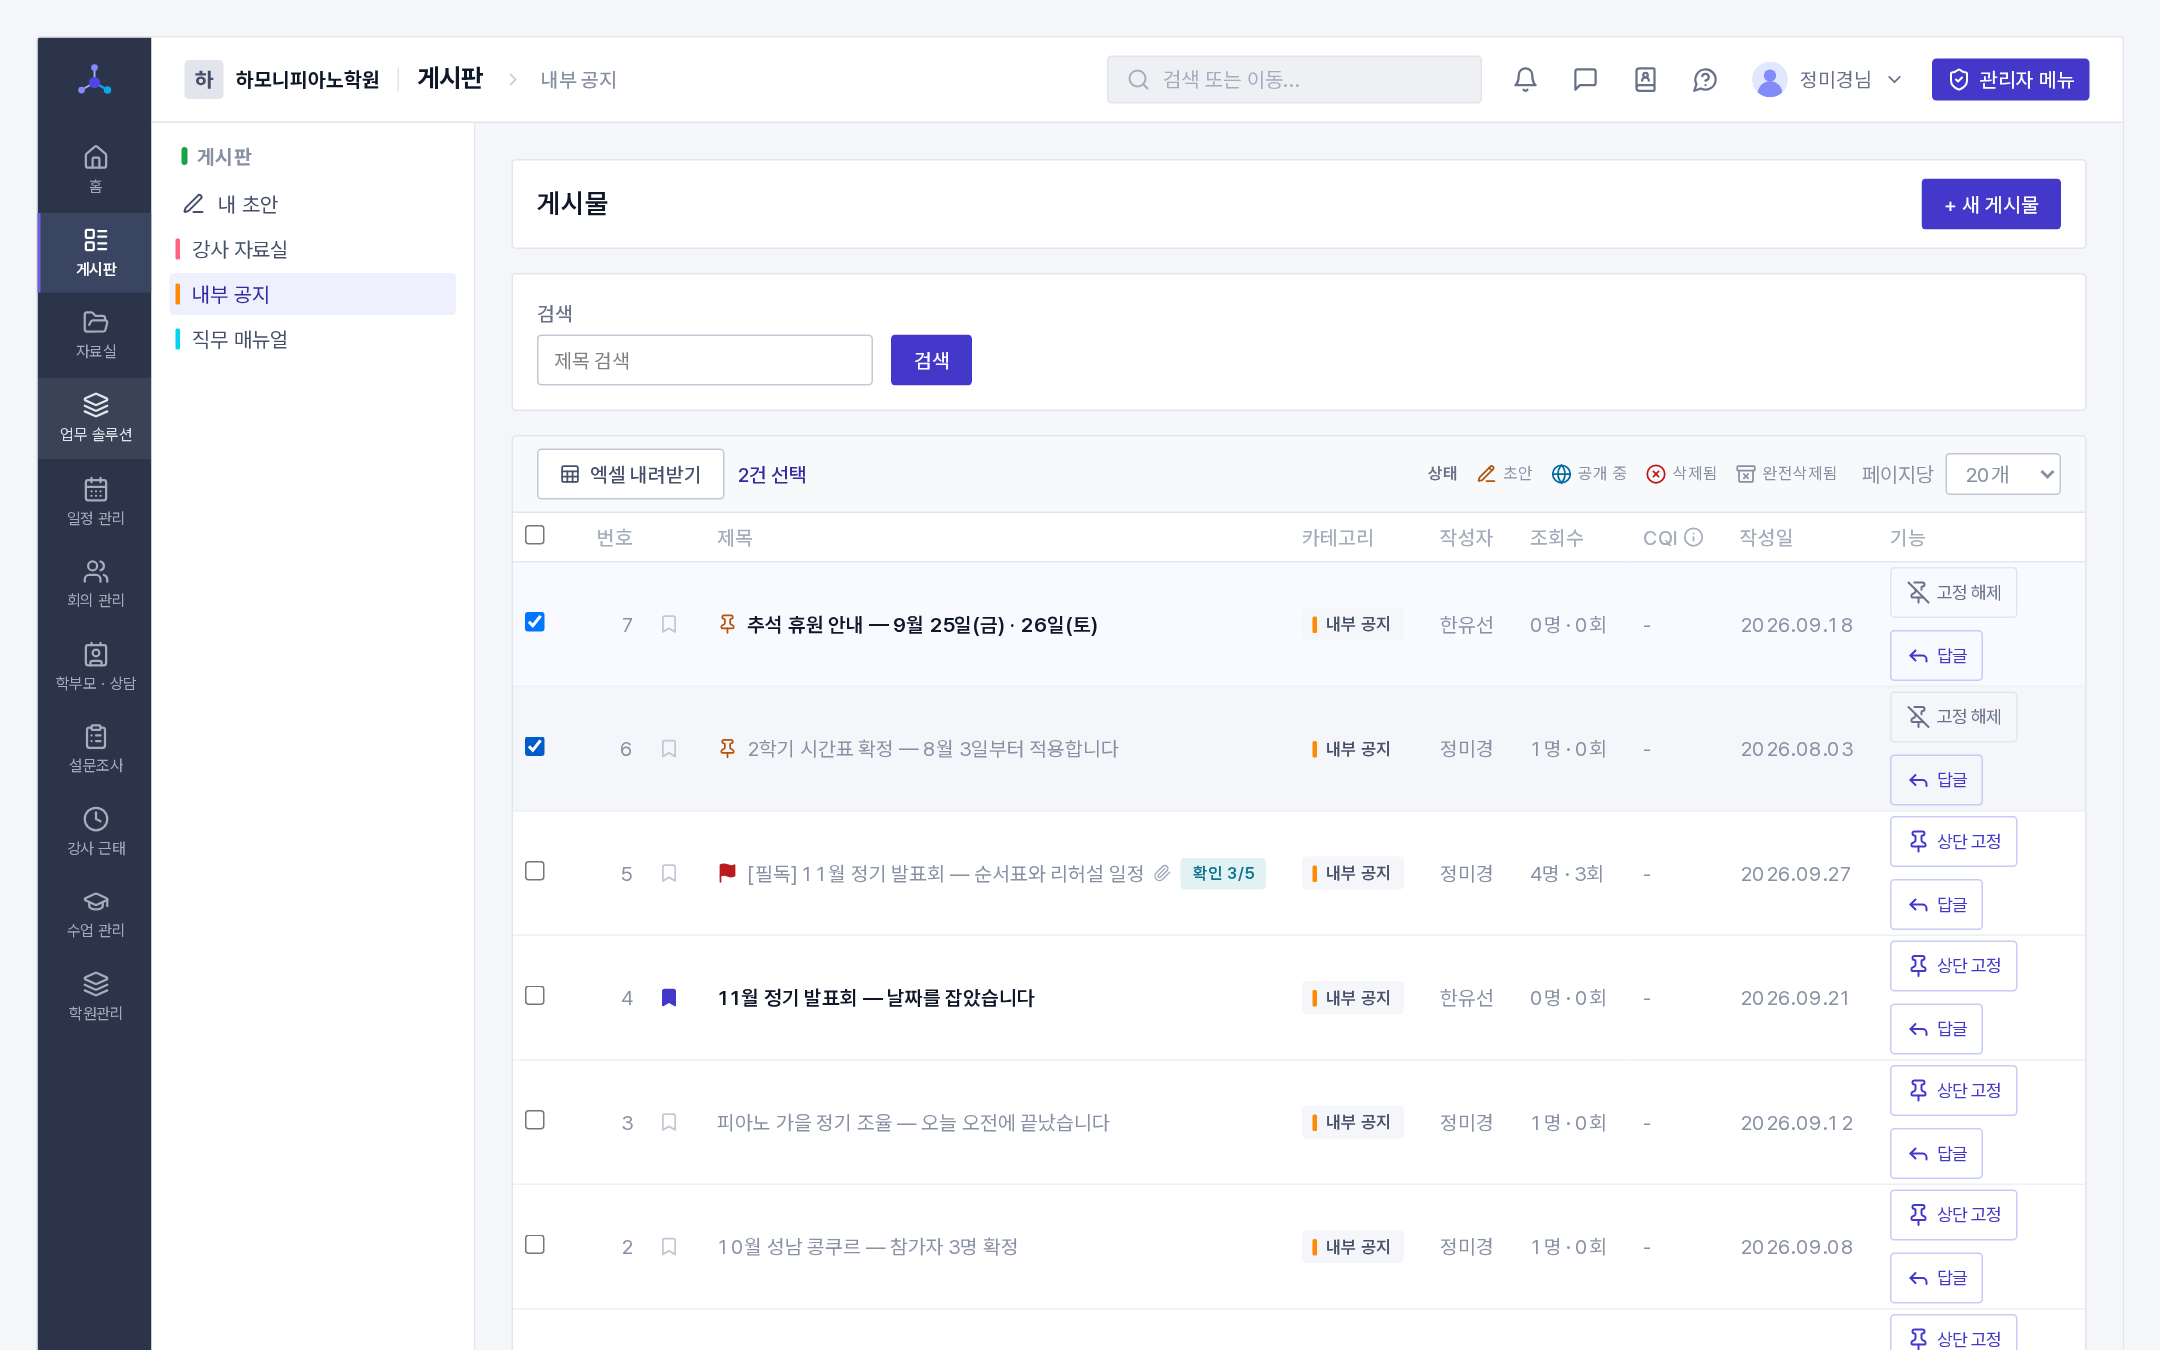The width and height of the screenshot is (2160, 1350).
Task: Open the help question bubble icon
Action: click(1705, 80)
